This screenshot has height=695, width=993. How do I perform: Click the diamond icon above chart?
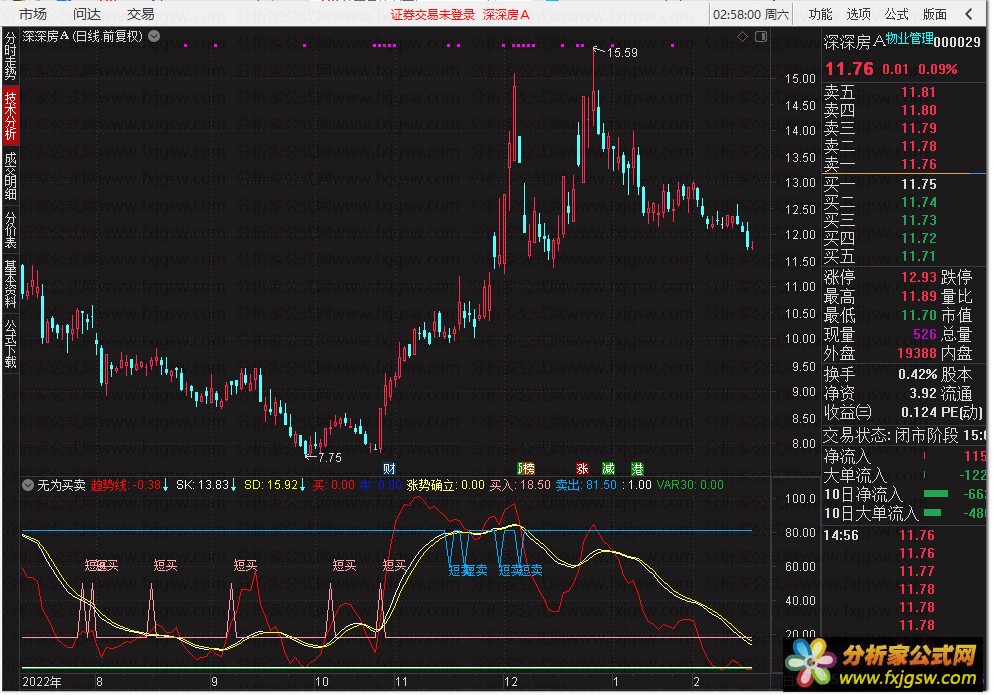pos(742,37)
